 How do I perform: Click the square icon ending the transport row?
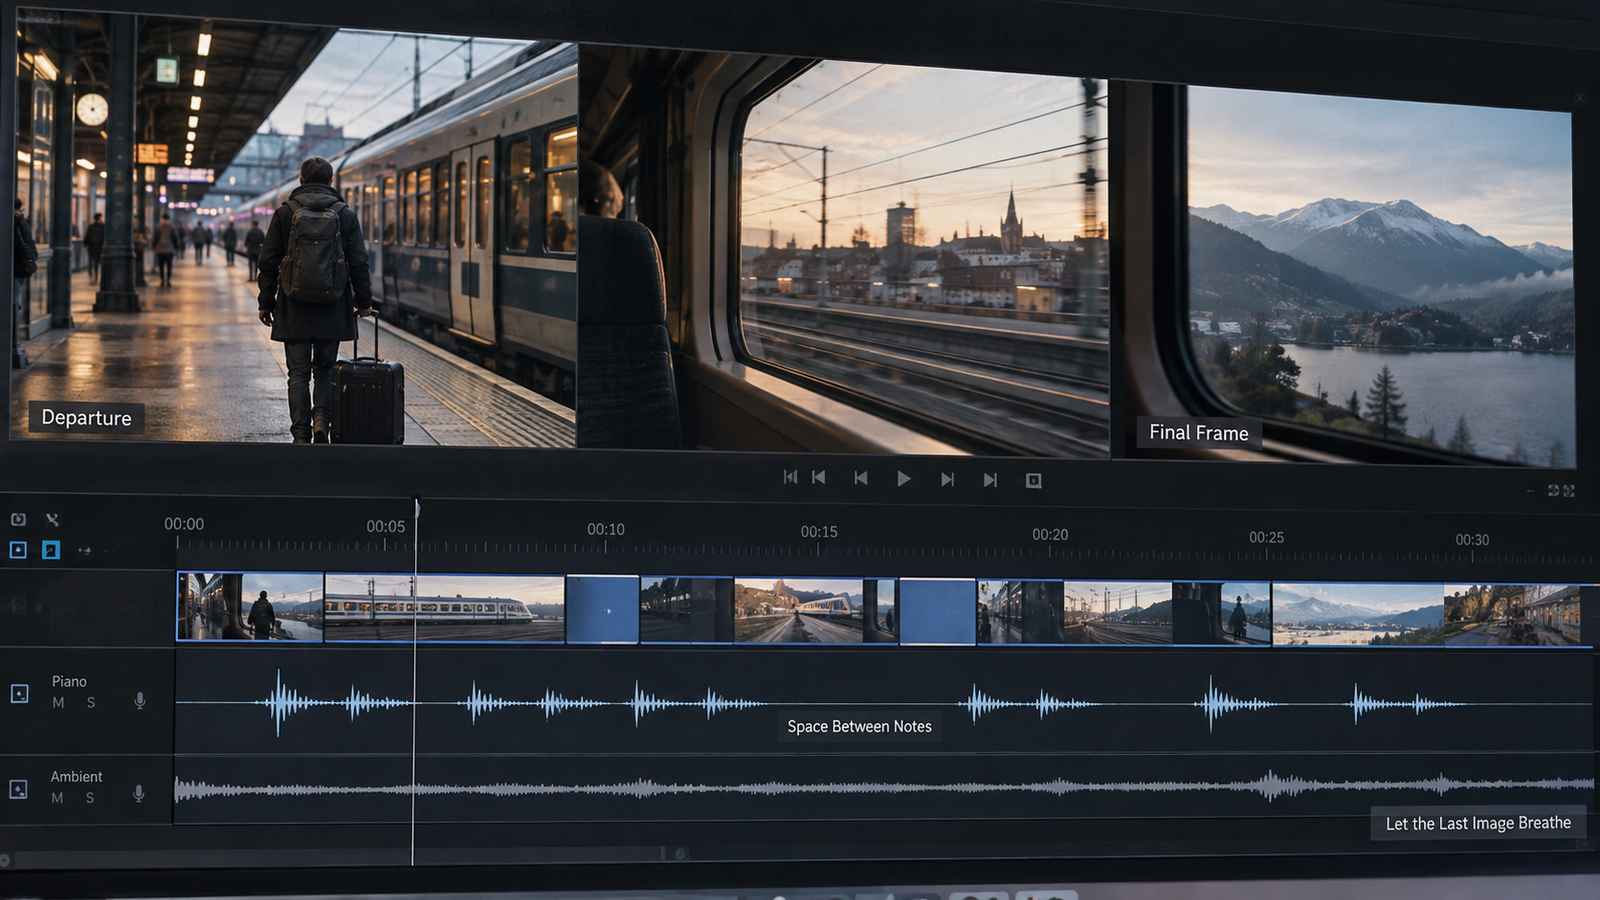click(1034, 481)
